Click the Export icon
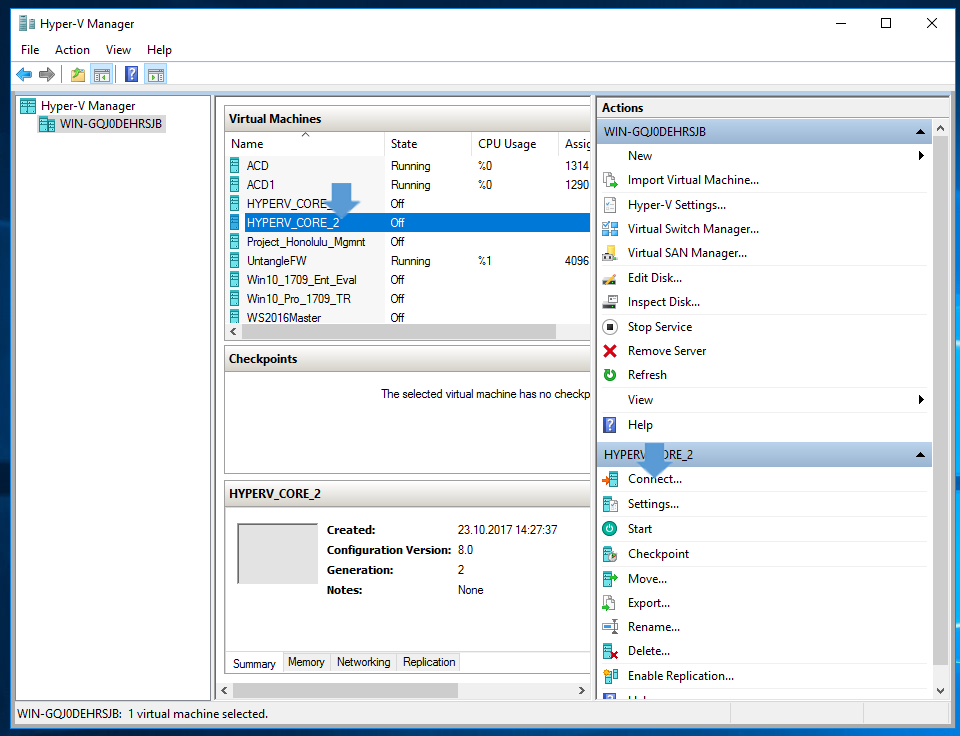 click(610, 603)
